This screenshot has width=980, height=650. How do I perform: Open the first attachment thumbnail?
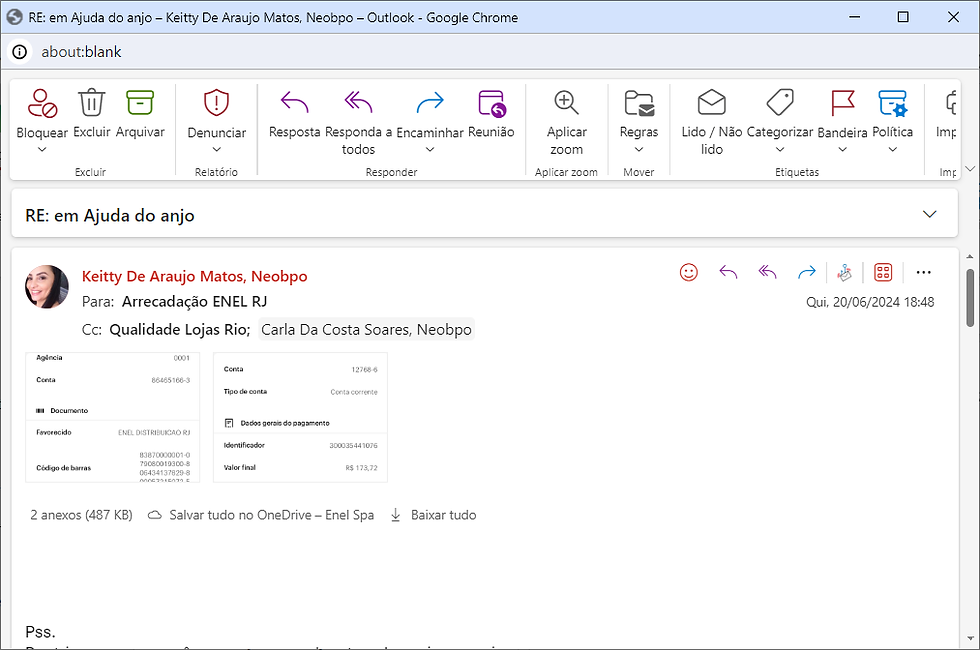coord(112,417)
